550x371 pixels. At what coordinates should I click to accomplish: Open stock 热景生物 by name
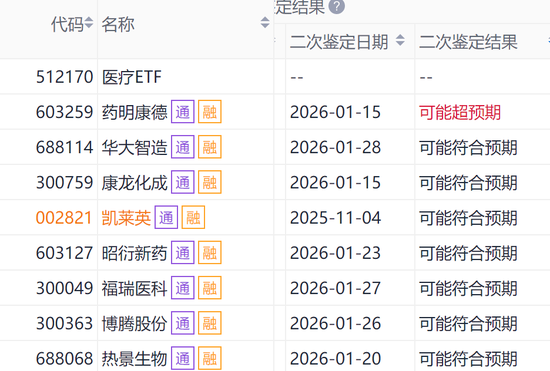coord(134,359)
